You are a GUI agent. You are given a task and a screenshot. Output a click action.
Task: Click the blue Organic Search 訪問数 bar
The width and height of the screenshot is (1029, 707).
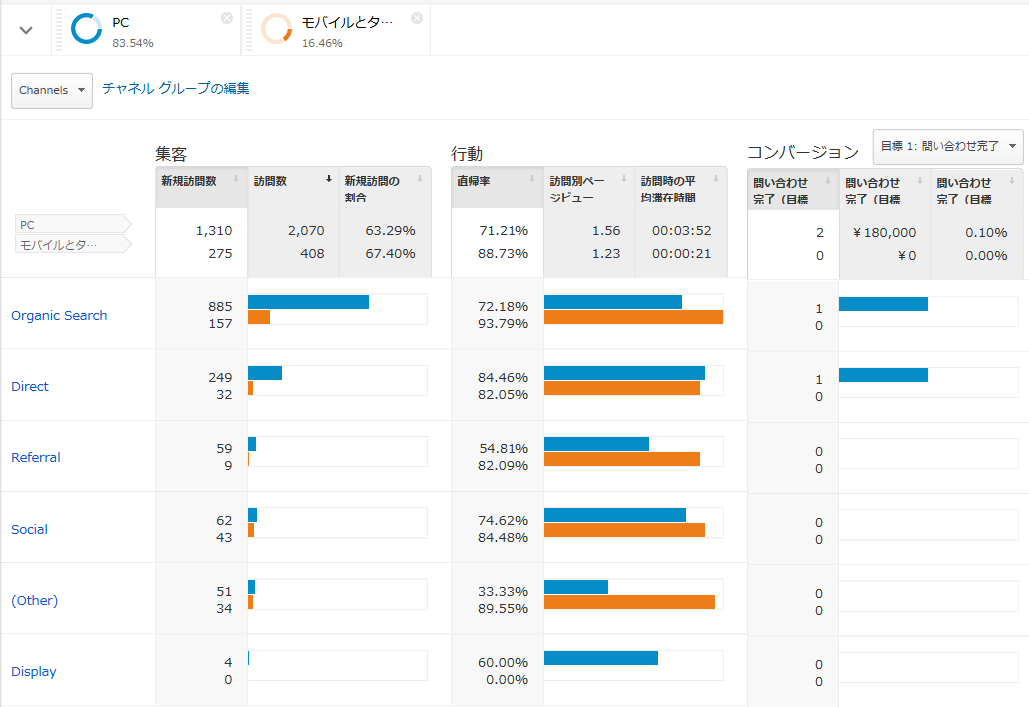pyautogui.click(x=308, y=302)
